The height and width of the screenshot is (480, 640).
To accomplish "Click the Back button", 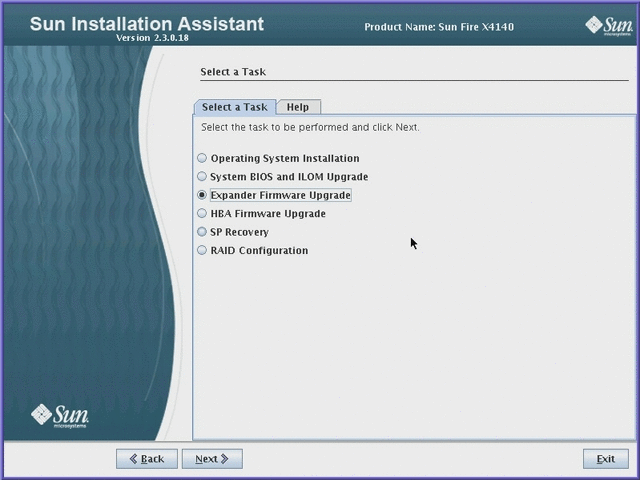I will 147,459.
